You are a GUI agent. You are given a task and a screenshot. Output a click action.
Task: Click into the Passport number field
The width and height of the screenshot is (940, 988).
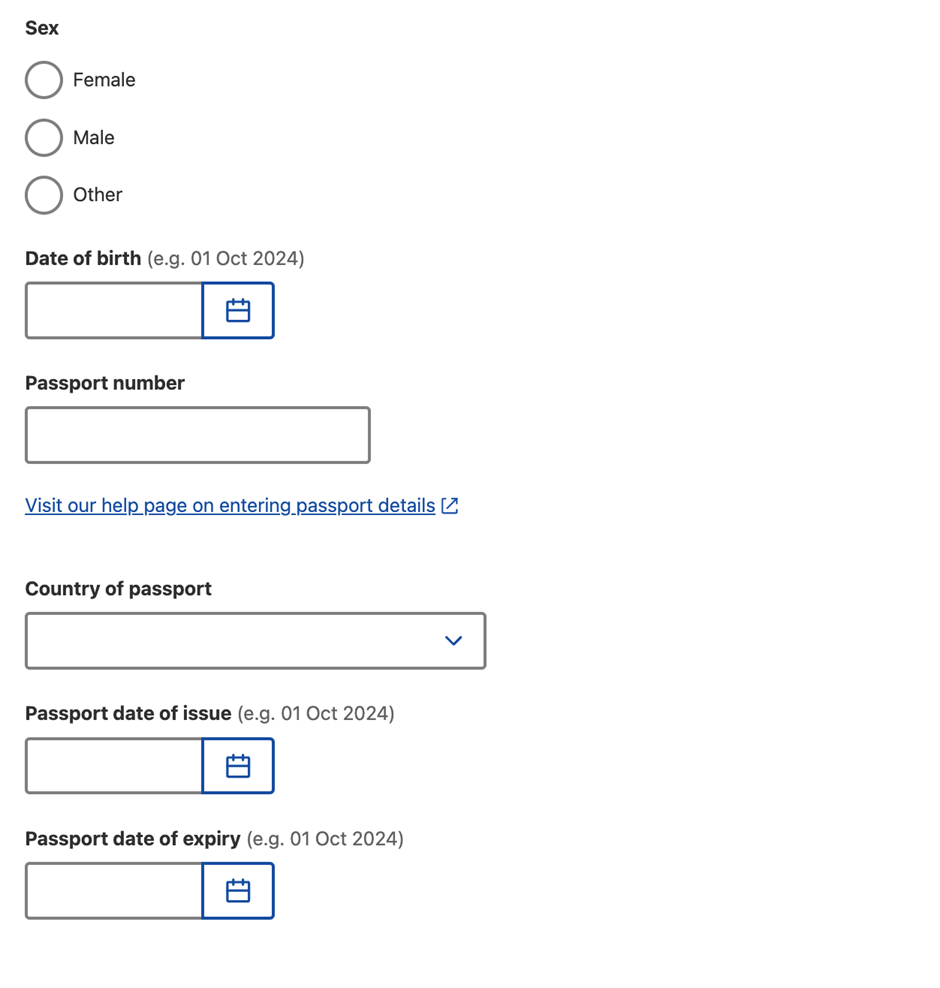pos(197,435)
